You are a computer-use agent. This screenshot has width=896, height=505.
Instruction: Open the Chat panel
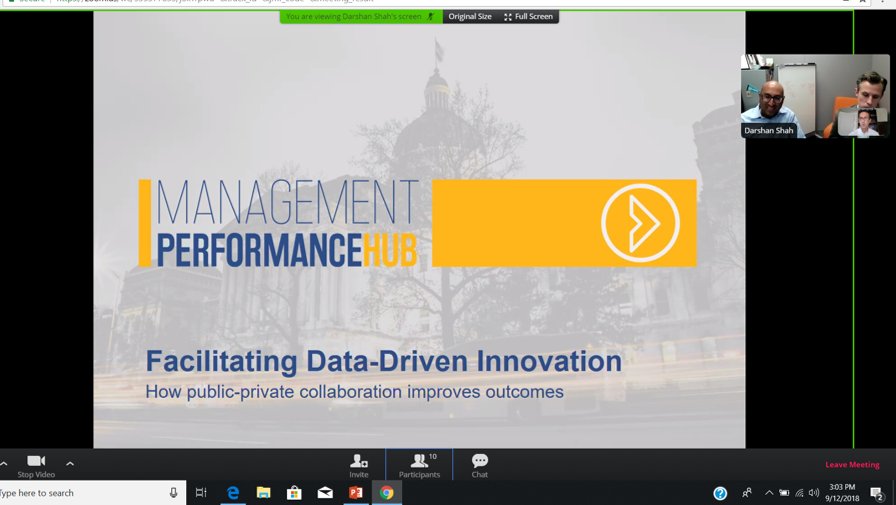coord(480,466)
